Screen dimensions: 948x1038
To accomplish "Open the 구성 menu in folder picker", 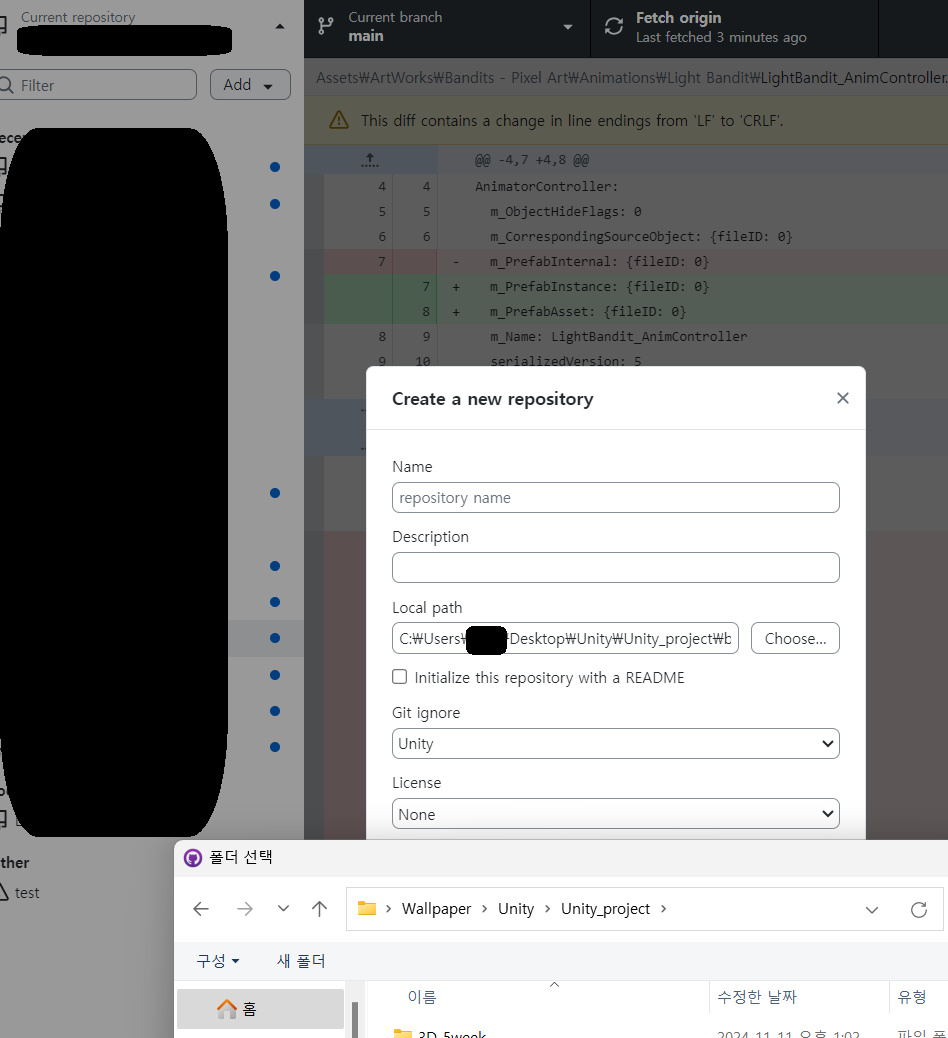I will click(x=217, y=961).
